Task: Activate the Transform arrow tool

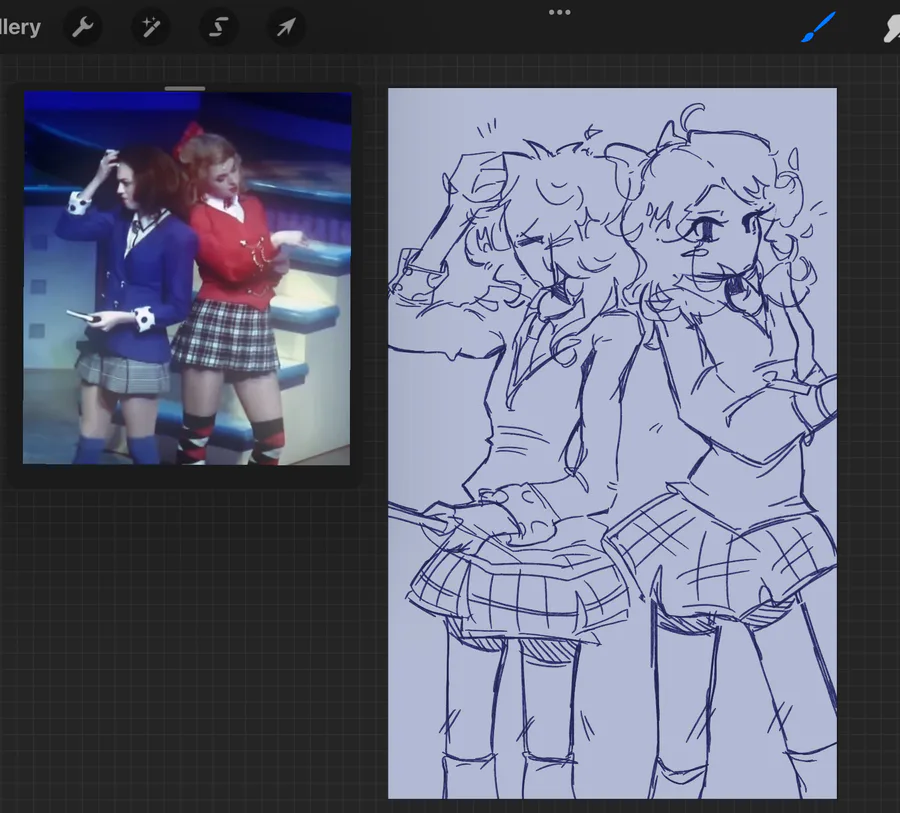Action: tap(286, 27)
